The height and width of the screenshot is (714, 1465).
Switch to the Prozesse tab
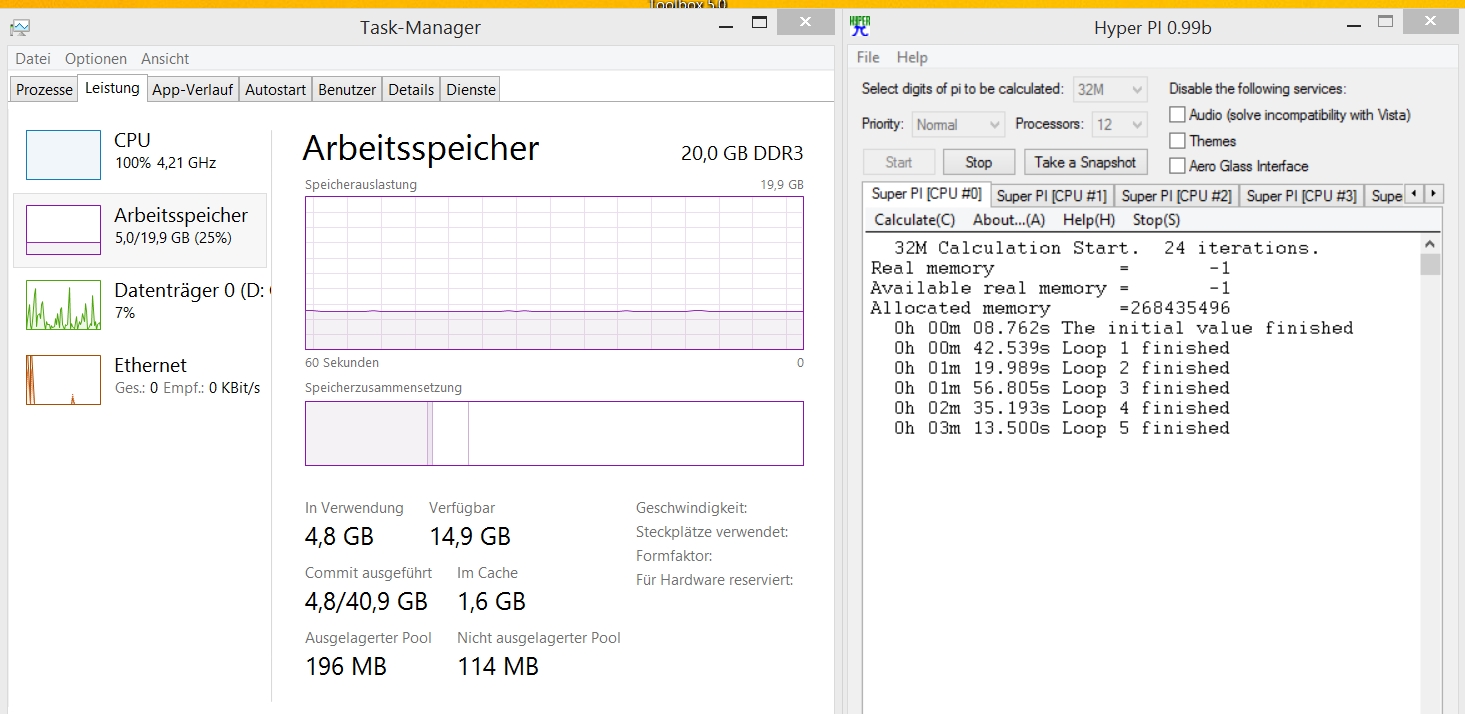click(x=45, y=89)
